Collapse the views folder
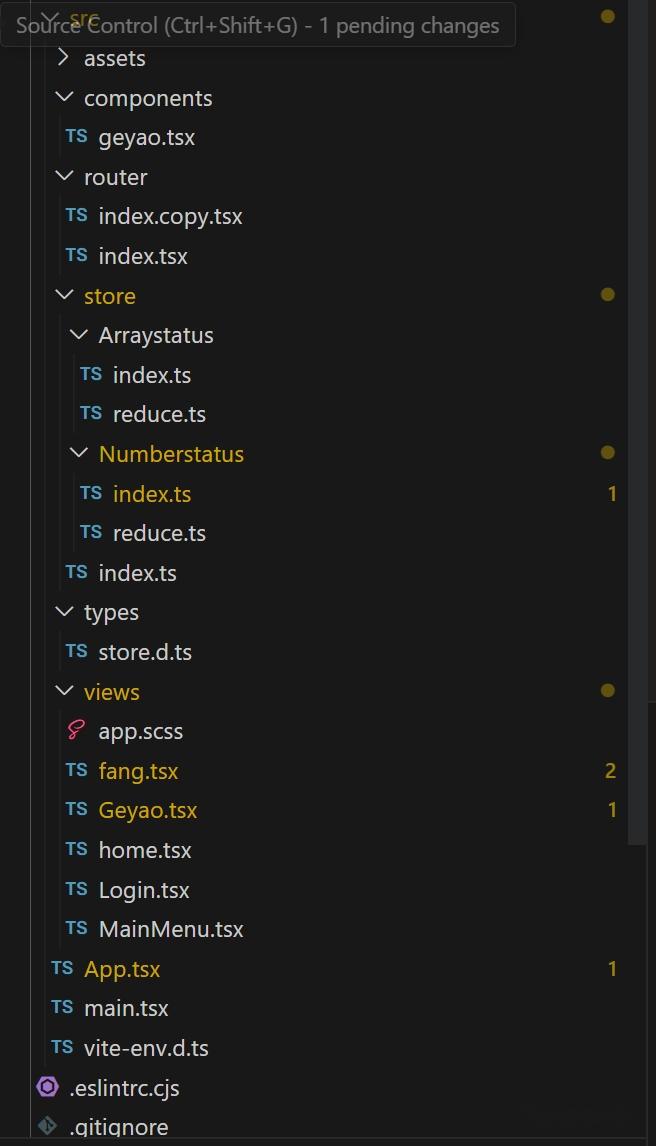Viewport: 656px width, 1146px height. pos(64,691)
